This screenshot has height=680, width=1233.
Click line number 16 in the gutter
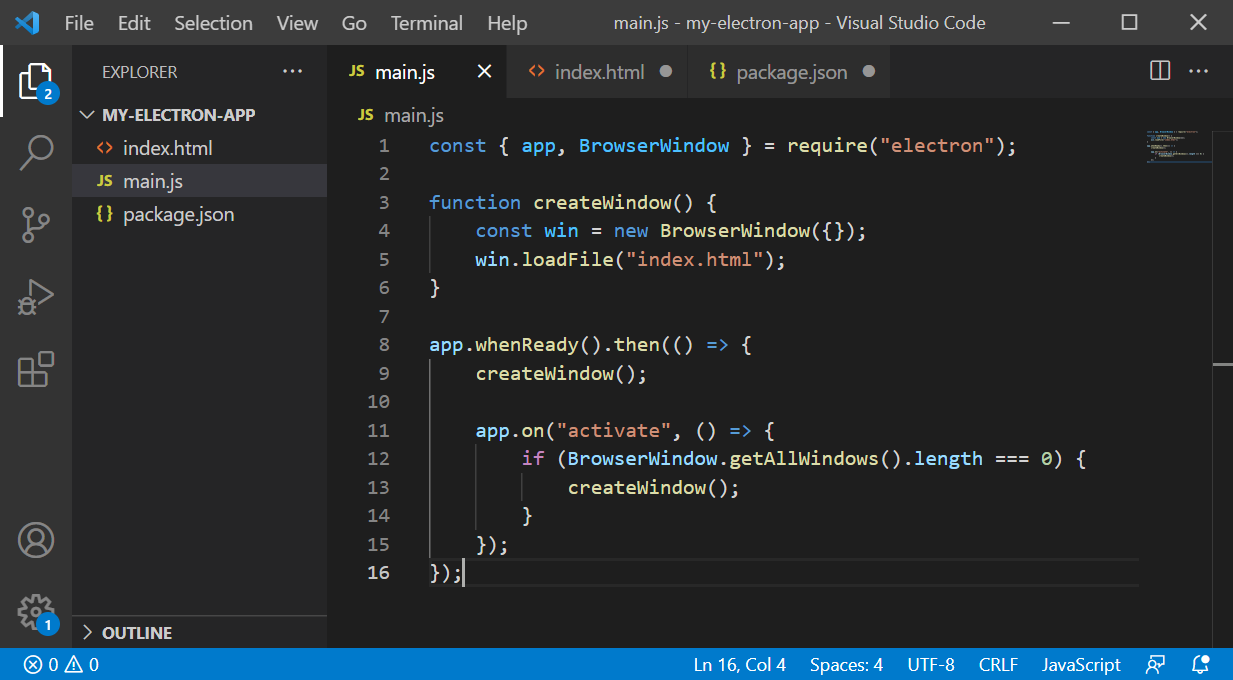click(x=379, y=573)
